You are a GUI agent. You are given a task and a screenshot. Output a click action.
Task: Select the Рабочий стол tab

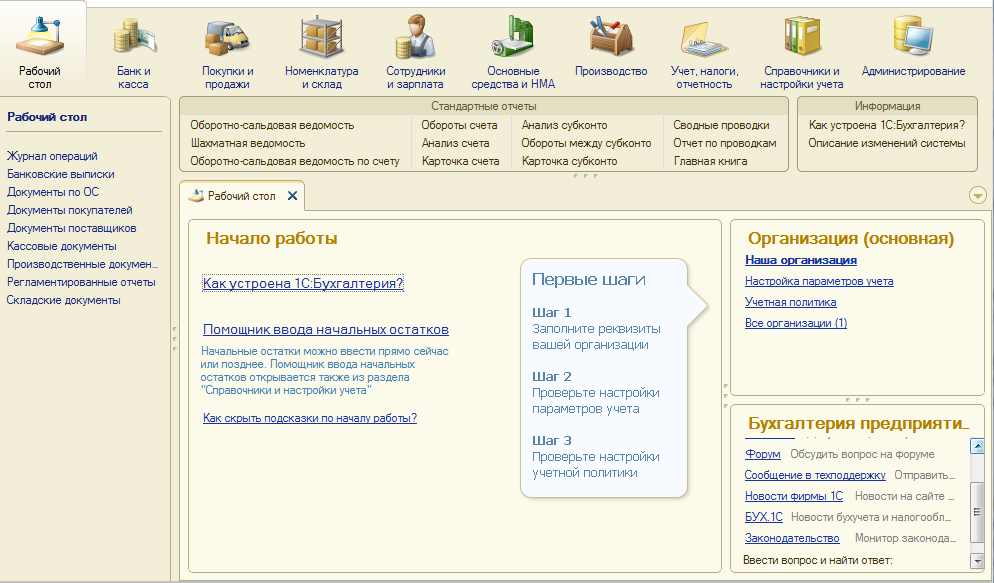click(242, 196)
